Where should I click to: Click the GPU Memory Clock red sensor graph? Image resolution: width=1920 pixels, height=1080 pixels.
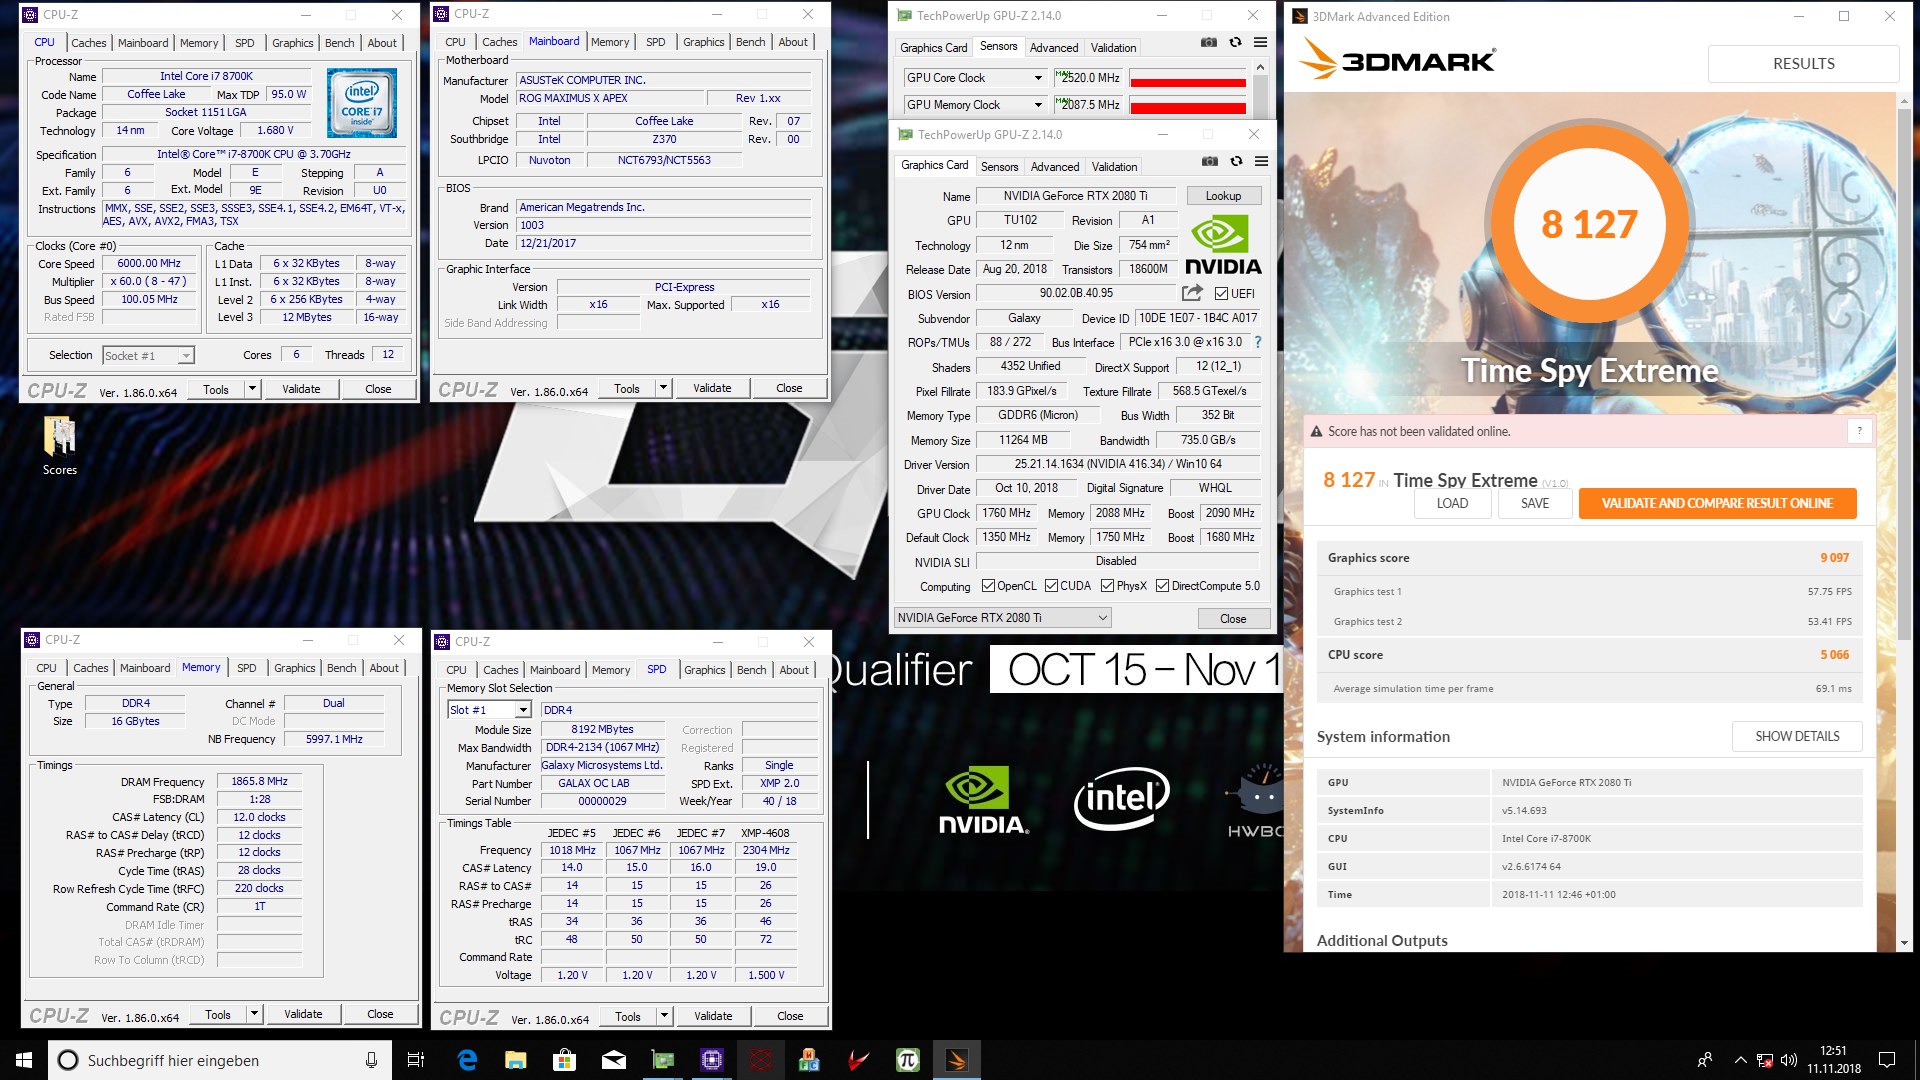1187,105
